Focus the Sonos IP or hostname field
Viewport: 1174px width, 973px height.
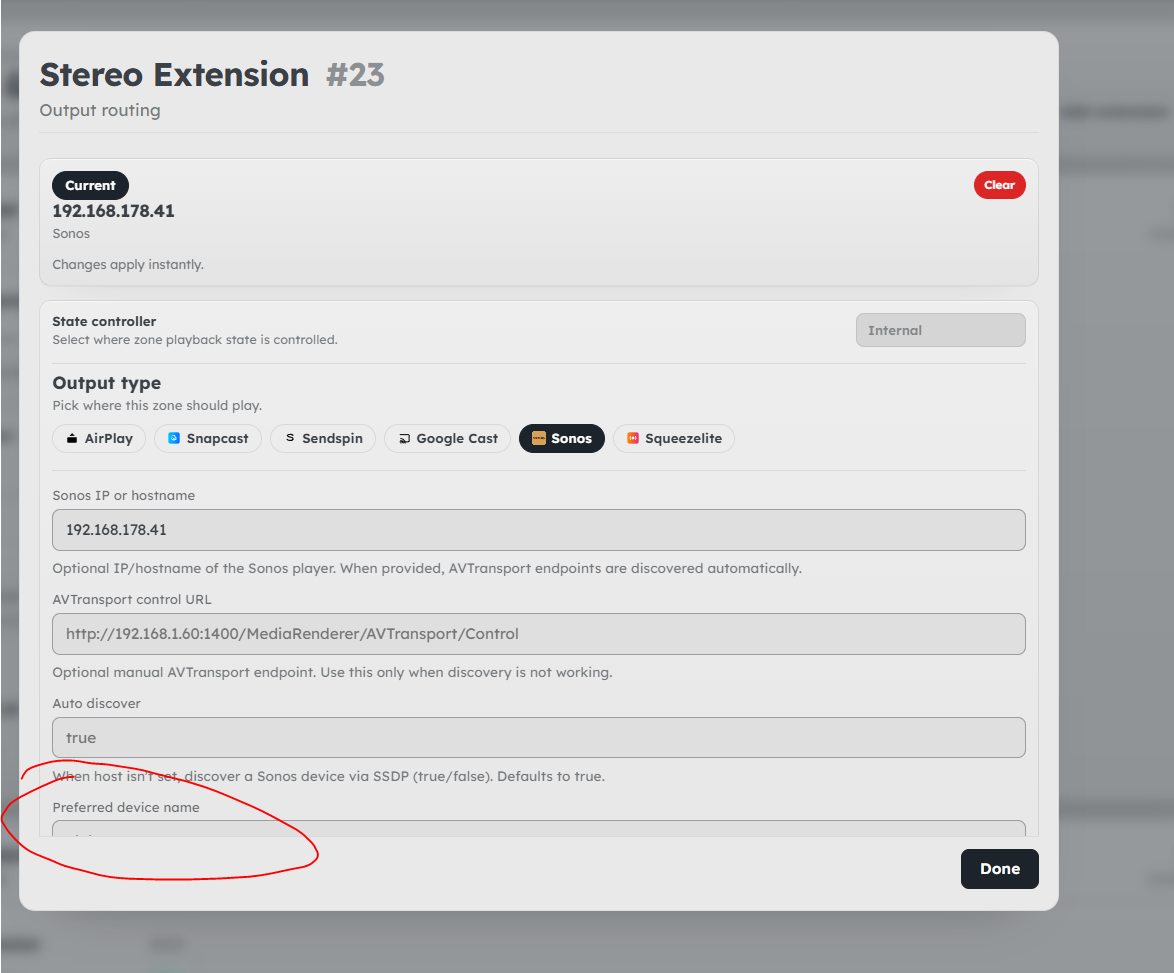538,530
